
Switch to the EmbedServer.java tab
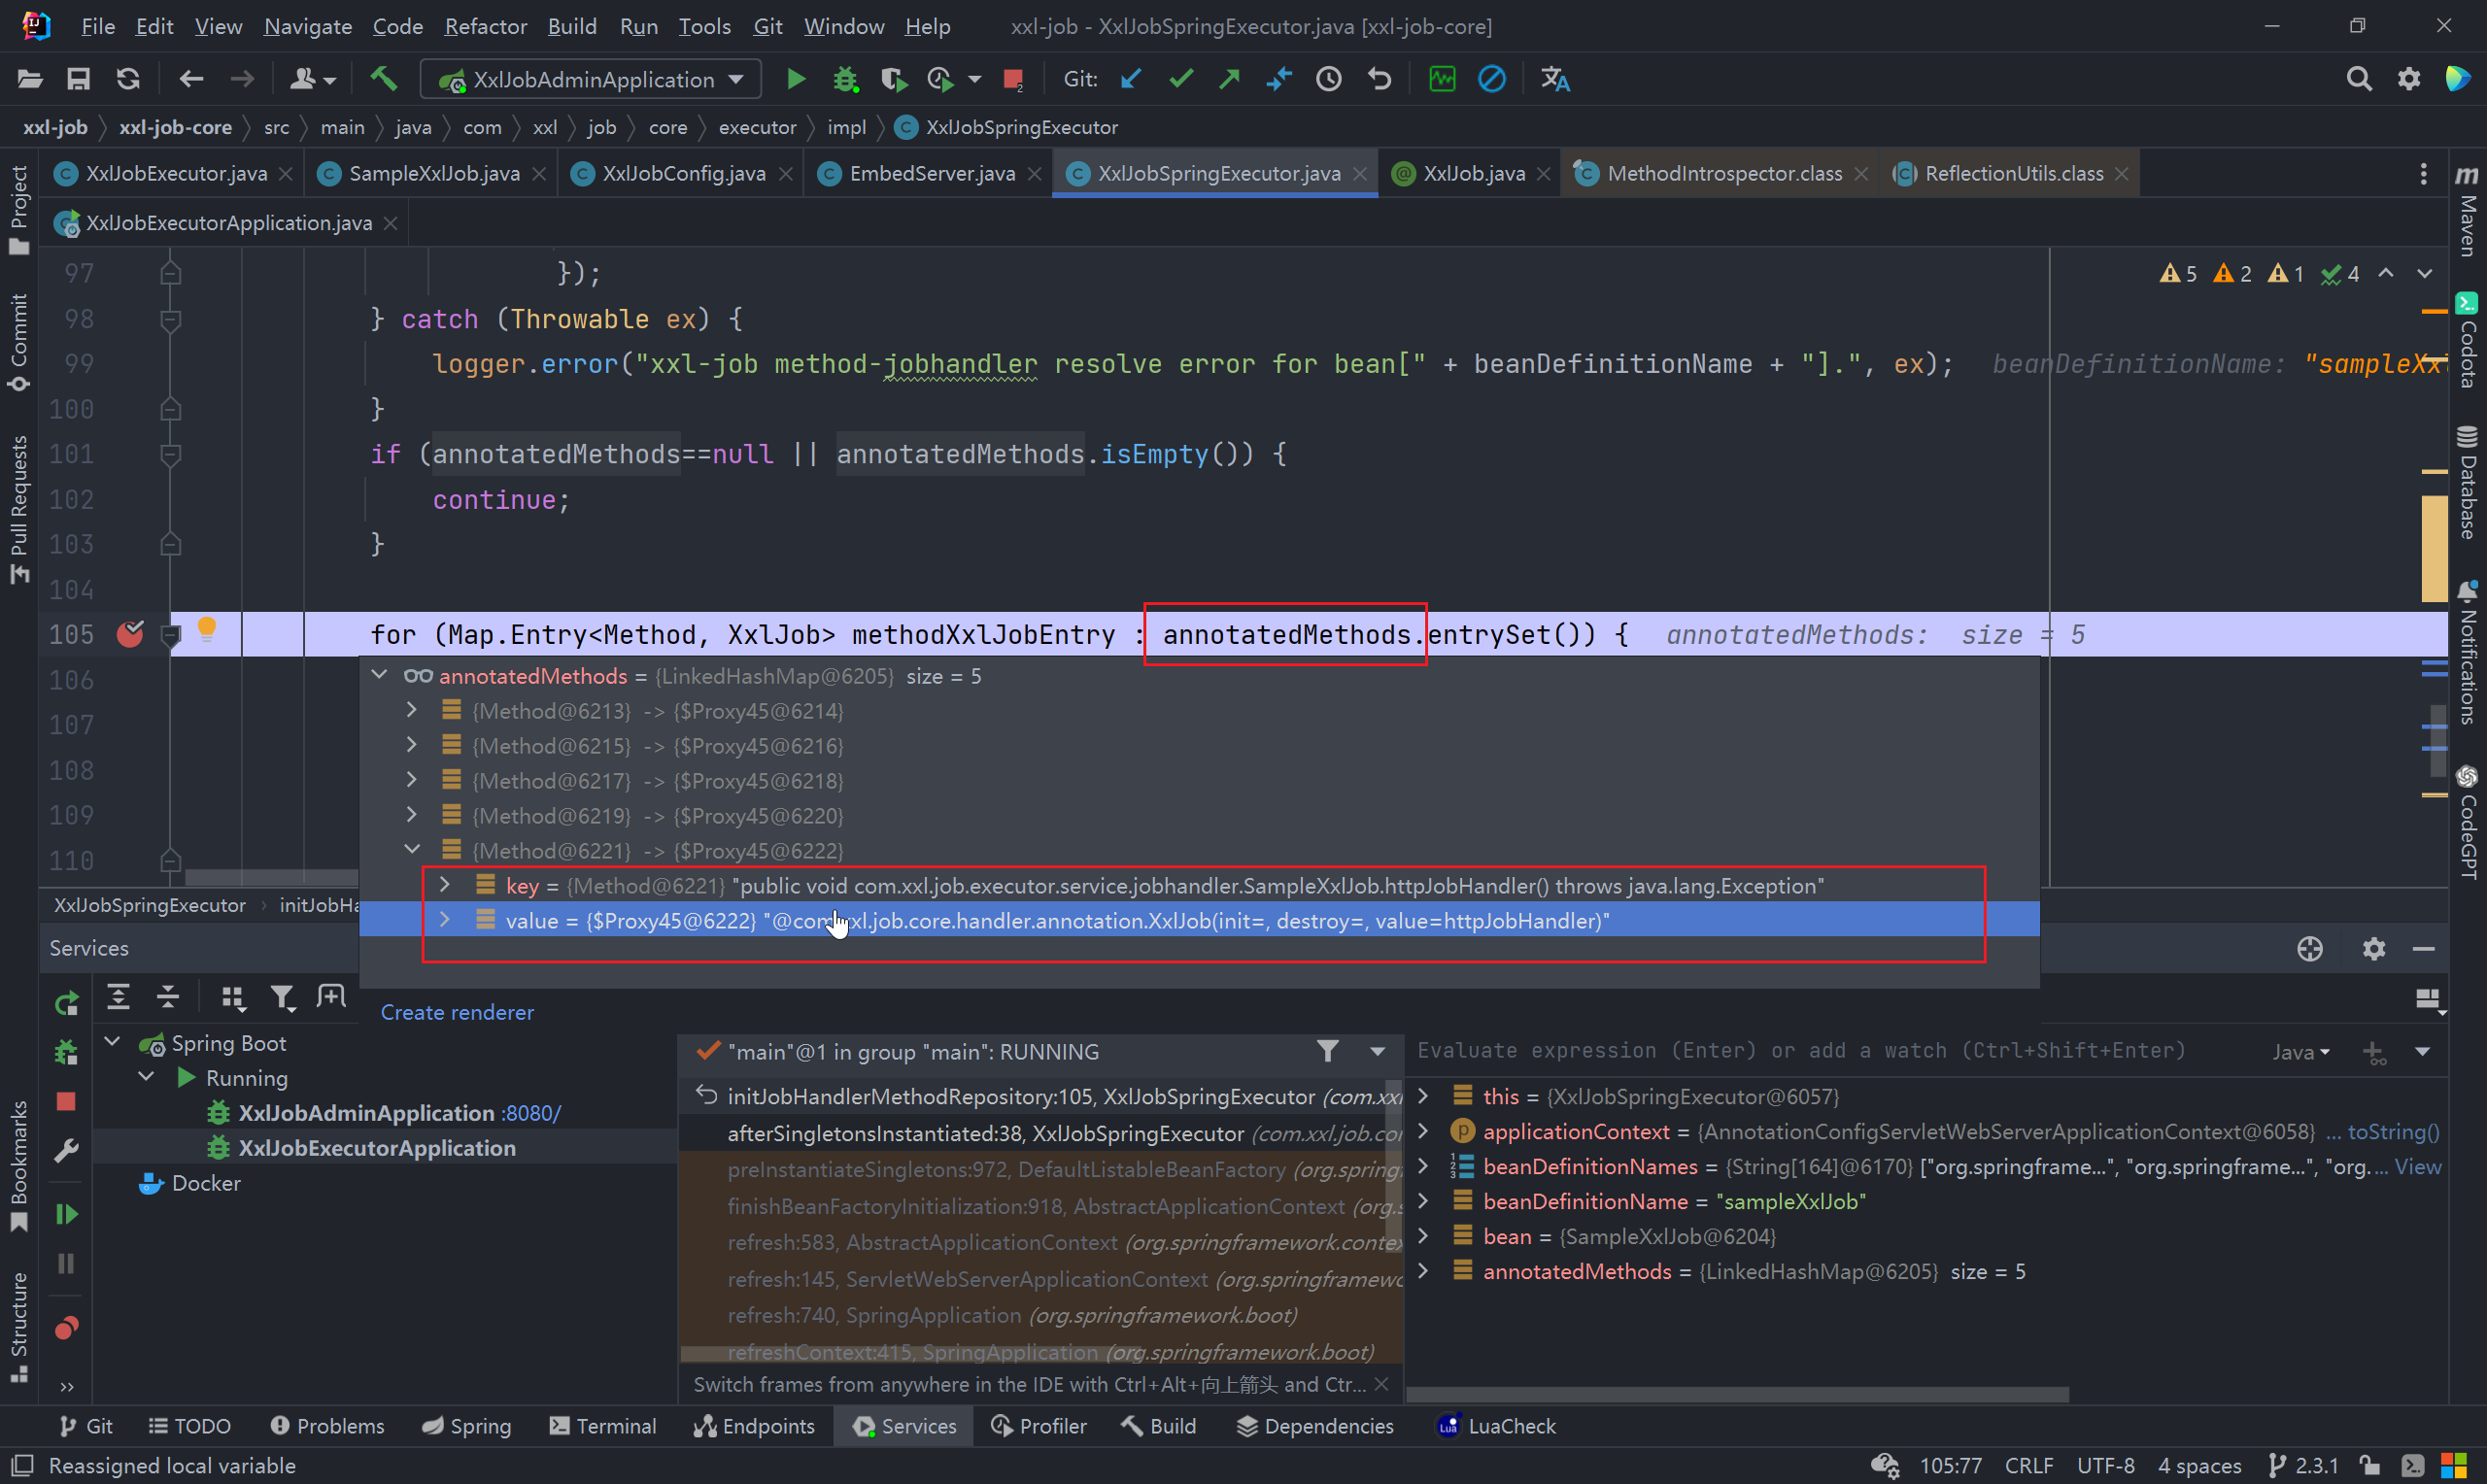pos(931,173)
